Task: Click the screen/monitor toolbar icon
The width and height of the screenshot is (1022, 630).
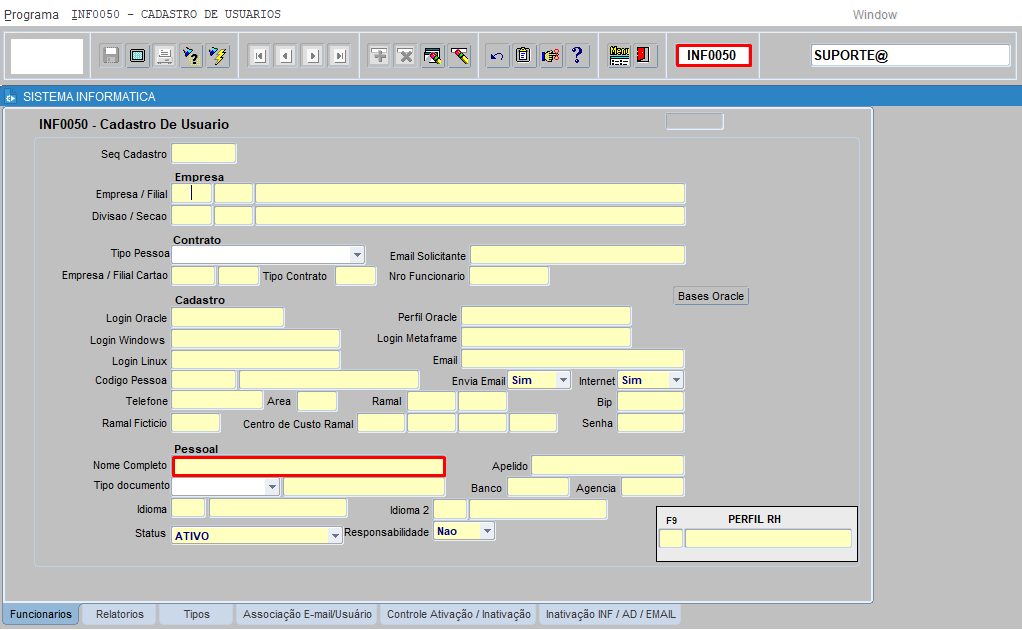Action: click(138, 55)
